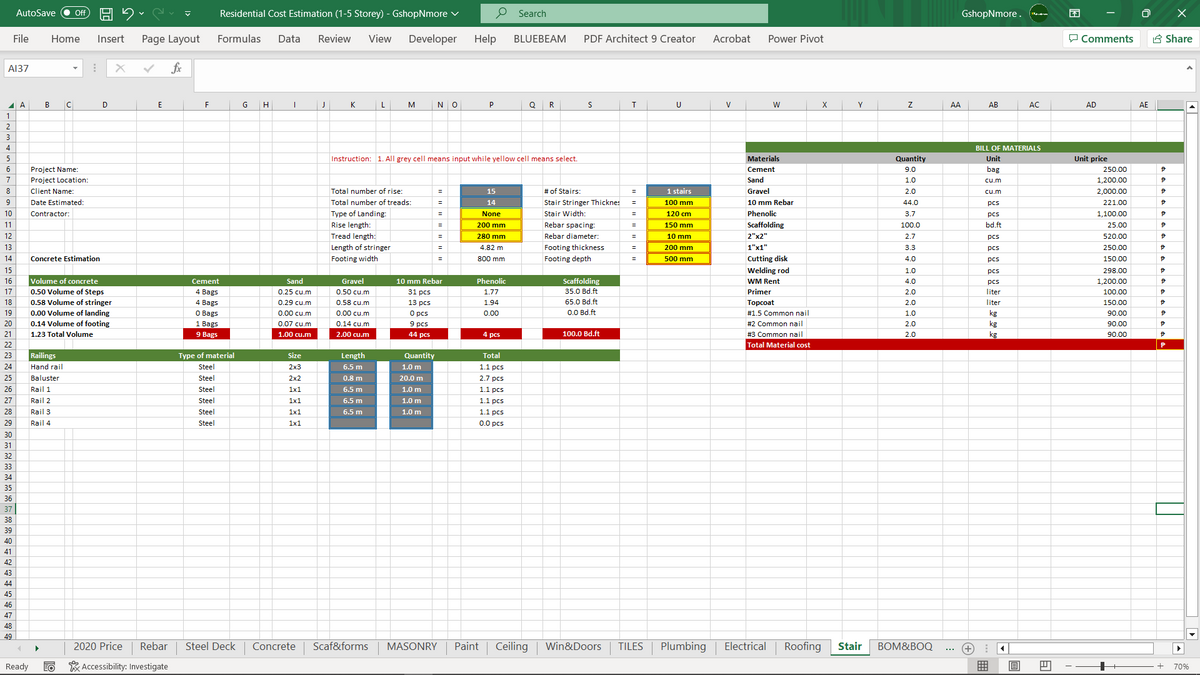Open the Page Layout ribbon tab
The height and width of the screenshot is (675, 1200).
171,39
